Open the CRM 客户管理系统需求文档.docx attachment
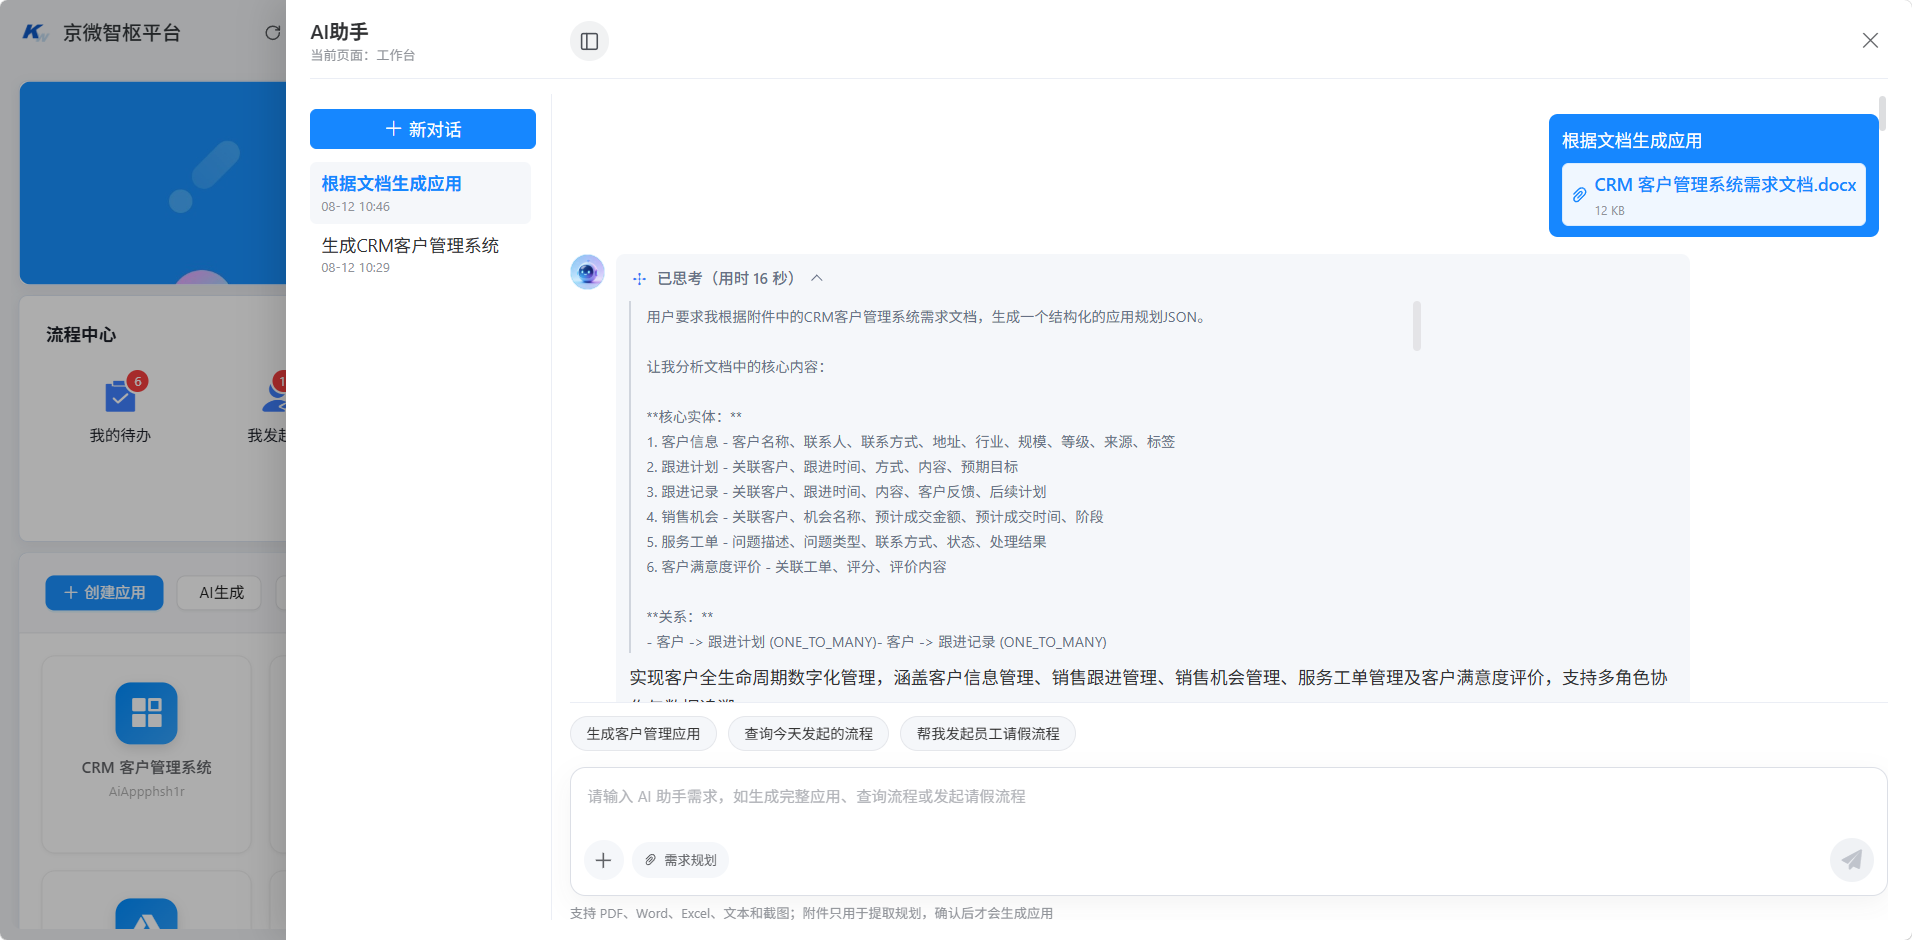 click(x=1713, y=194)
